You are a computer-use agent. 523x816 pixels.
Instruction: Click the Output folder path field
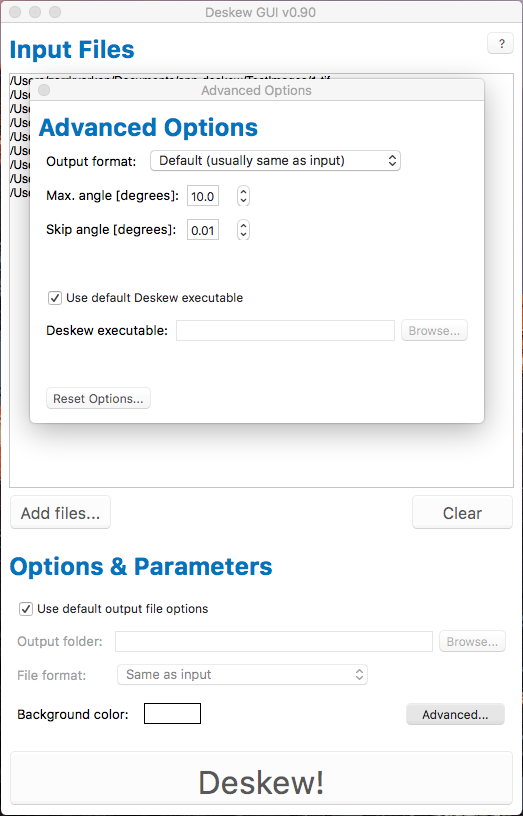[x=274, y=642]
